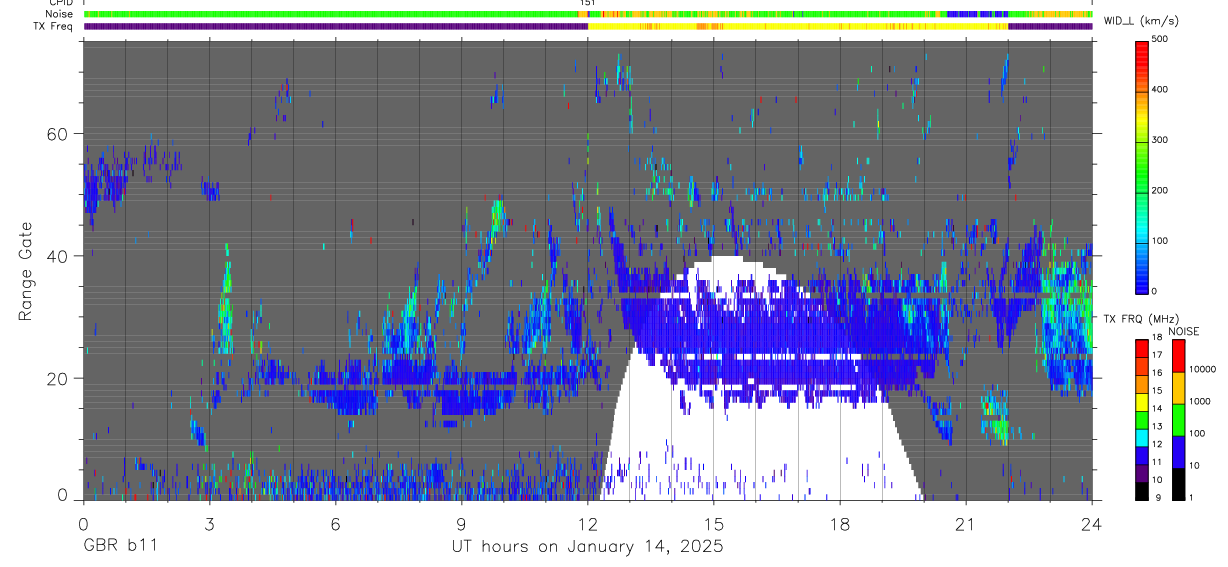Click the red top of width colorbar
The height and width of the screenshot is (567, 1228).
1141,52
